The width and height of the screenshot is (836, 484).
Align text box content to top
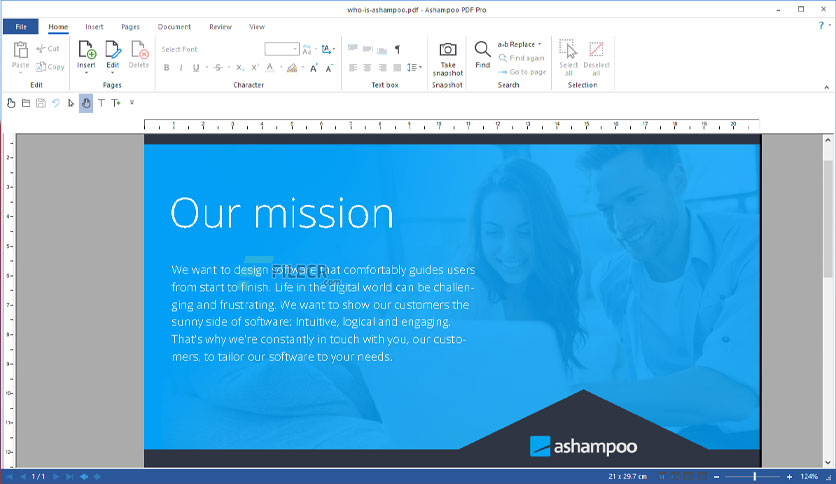coord(352,49)
